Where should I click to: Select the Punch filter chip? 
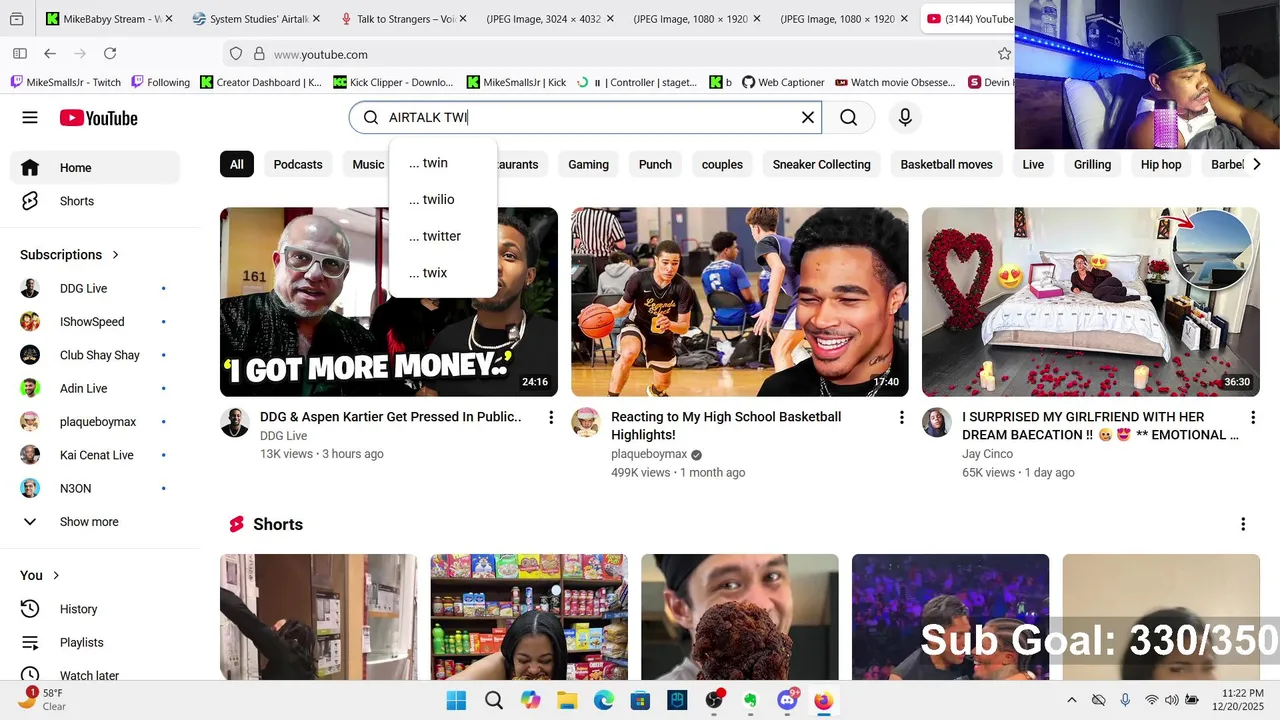tap(655, 164)
